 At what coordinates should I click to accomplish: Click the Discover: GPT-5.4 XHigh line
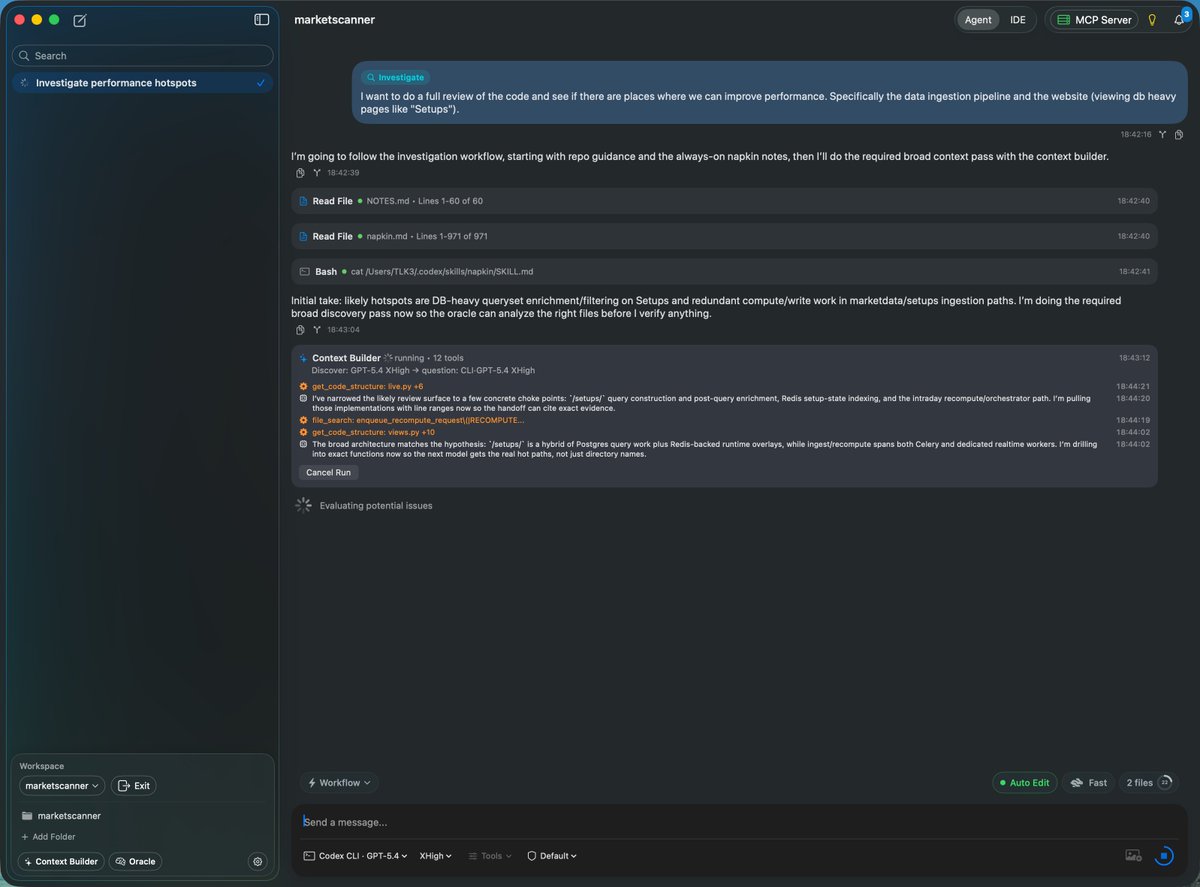pyautogui.click(x=423, y=370)
